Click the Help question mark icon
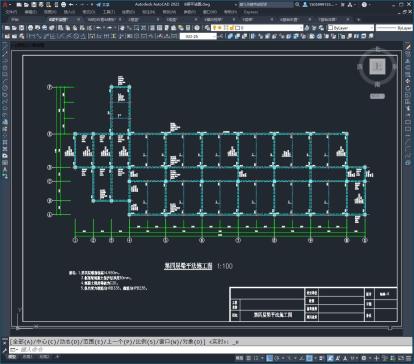Screen dimensions: 414x364 coord(364,5)
